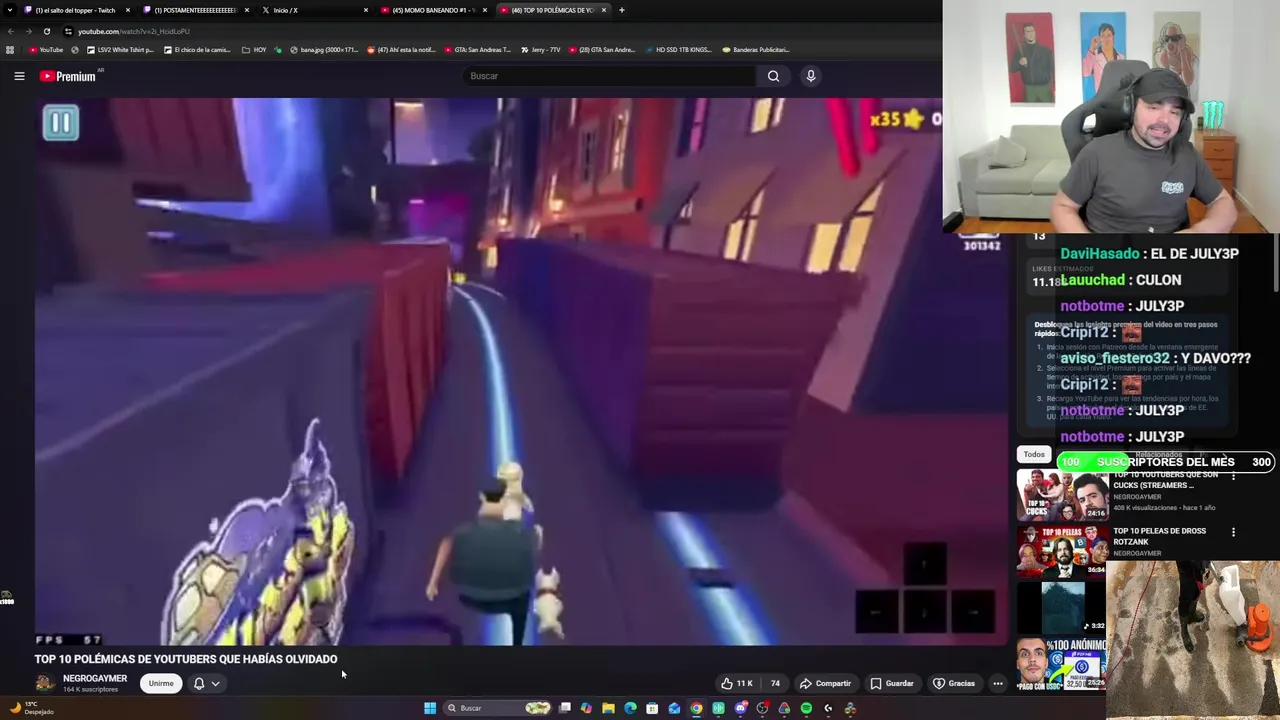
Task: Expand the subscription notification chevron dropdown
Action: tap(215, 684)
